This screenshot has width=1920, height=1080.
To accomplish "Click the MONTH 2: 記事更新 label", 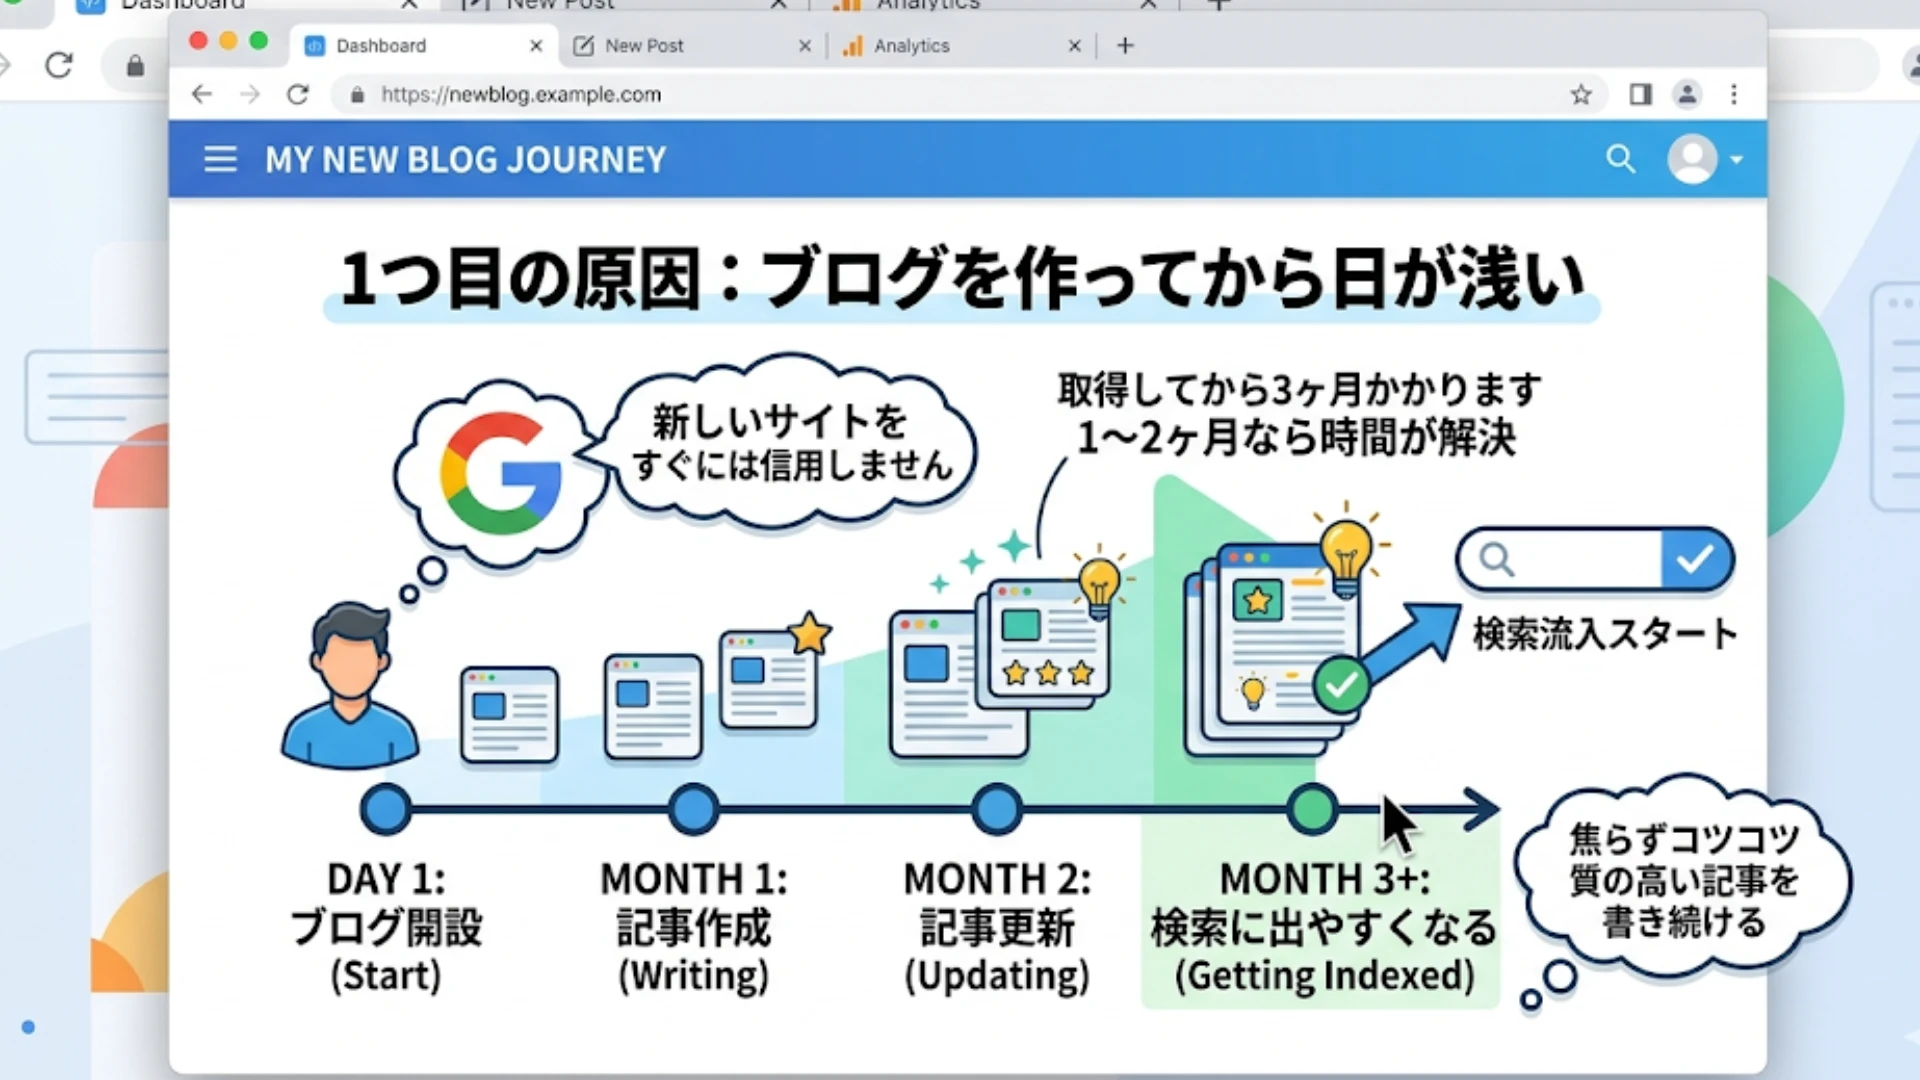I will point(997,927).
